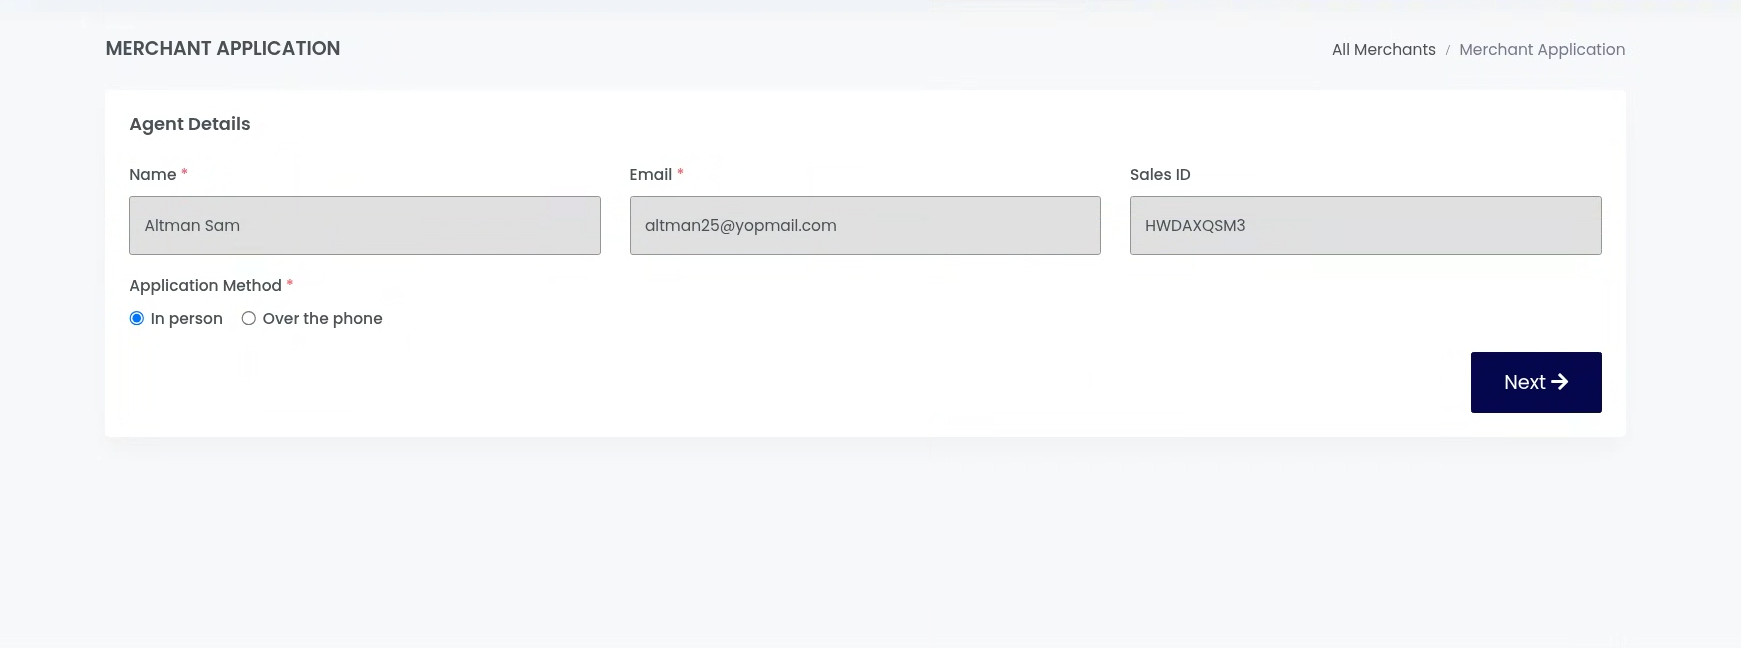Open the All Merchants breadcrumb link

click(x=1383, y=49)
